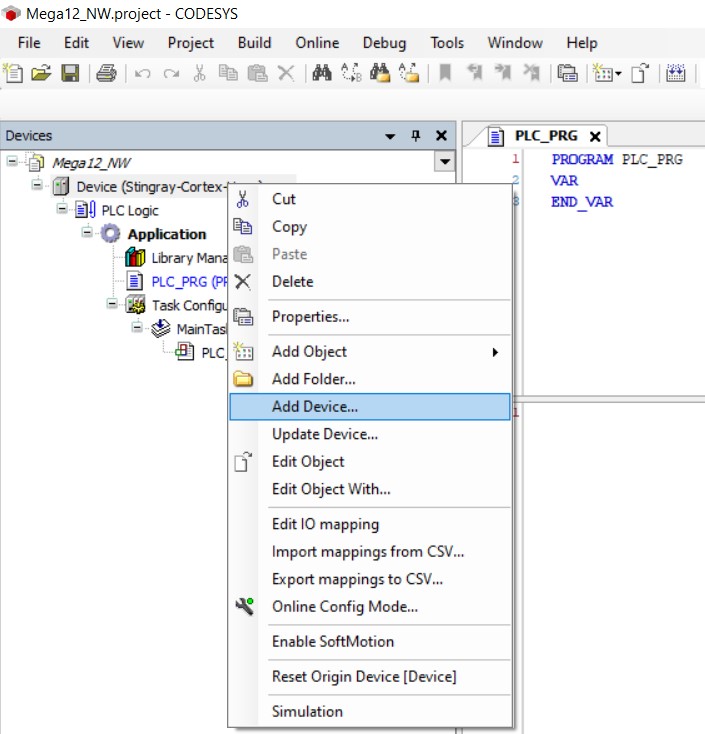Open the Online menu
The image size is (705, 734).
pyautogui.click(x=316, y=43)
